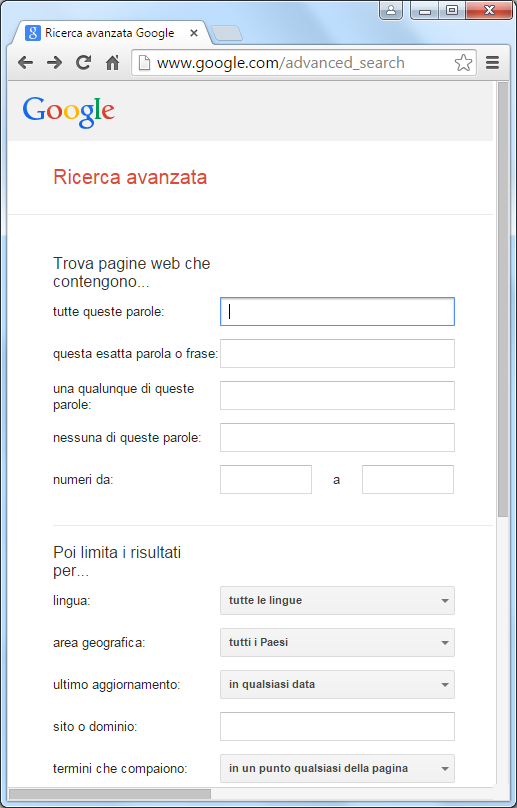Viewport: 517px width, 808px height.
Task: Click the 'questa esatta parola o frase' field
Action: [x=337, y=354]
